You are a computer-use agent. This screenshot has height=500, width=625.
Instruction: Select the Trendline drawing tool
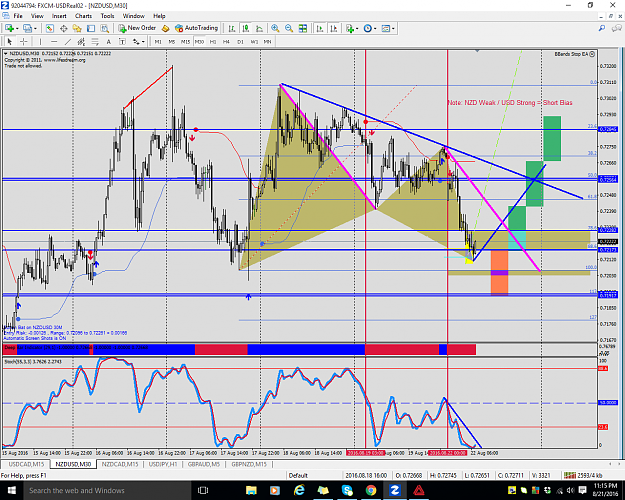(x=68, y=41)
